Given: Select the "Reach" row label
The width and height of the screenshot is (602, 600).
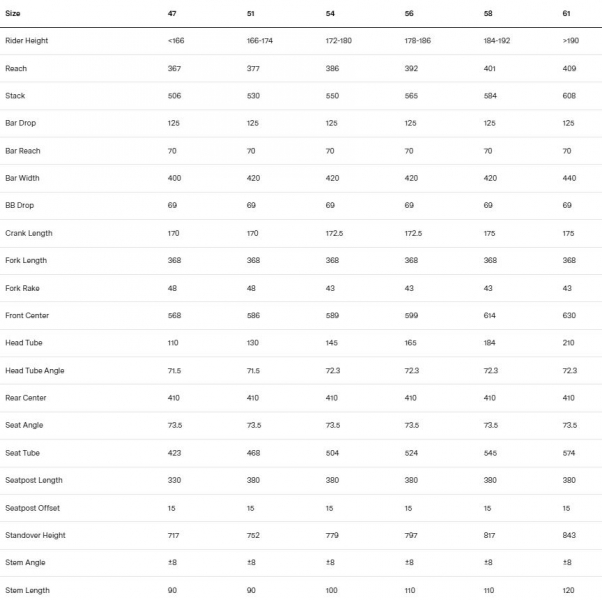Looking at the screenshot, I should (16, 68).
